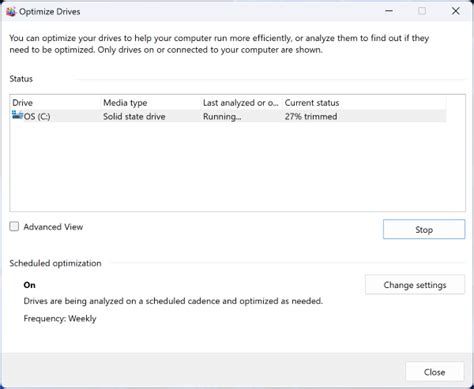Click the Frequency: Weekly text

coord(60,319)
